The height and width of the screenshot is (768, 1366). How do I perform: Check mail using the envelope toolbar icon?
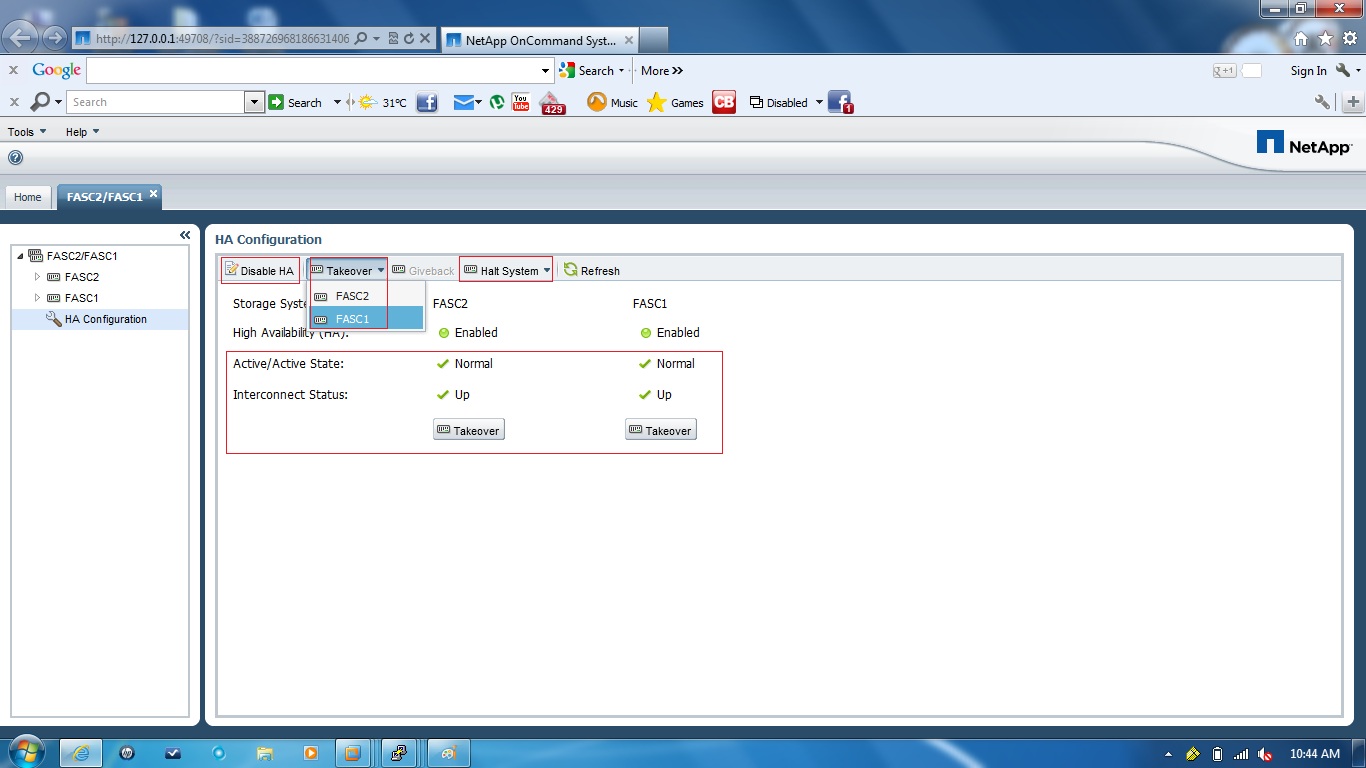coord(462,101)
